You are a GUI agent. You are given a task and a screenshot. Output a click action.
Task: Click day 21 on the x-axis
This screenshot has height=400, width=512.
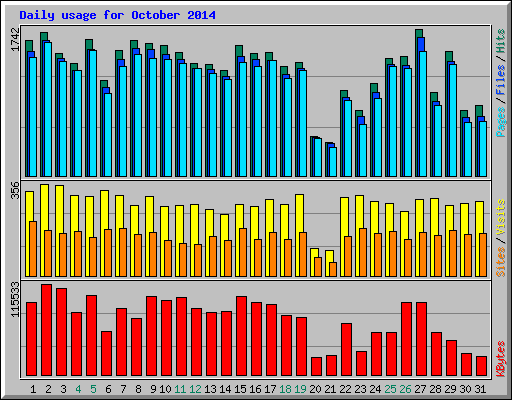(330, 389)
